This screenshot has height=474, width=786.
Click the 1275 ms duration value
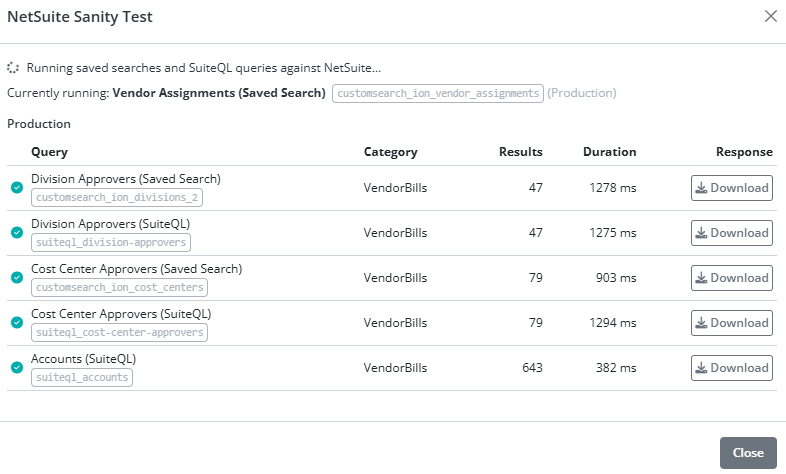(x=613, y=233)
